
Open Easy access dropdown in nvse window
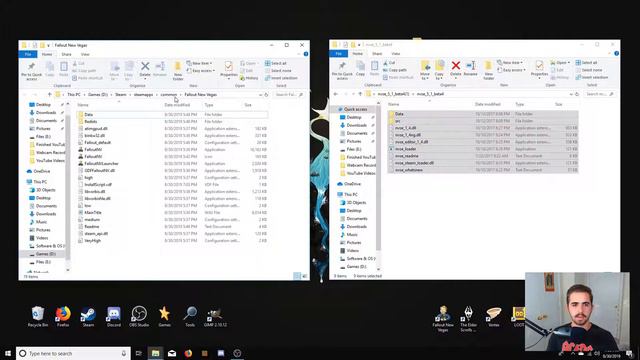pyautogui.click(x=511, y=70)
